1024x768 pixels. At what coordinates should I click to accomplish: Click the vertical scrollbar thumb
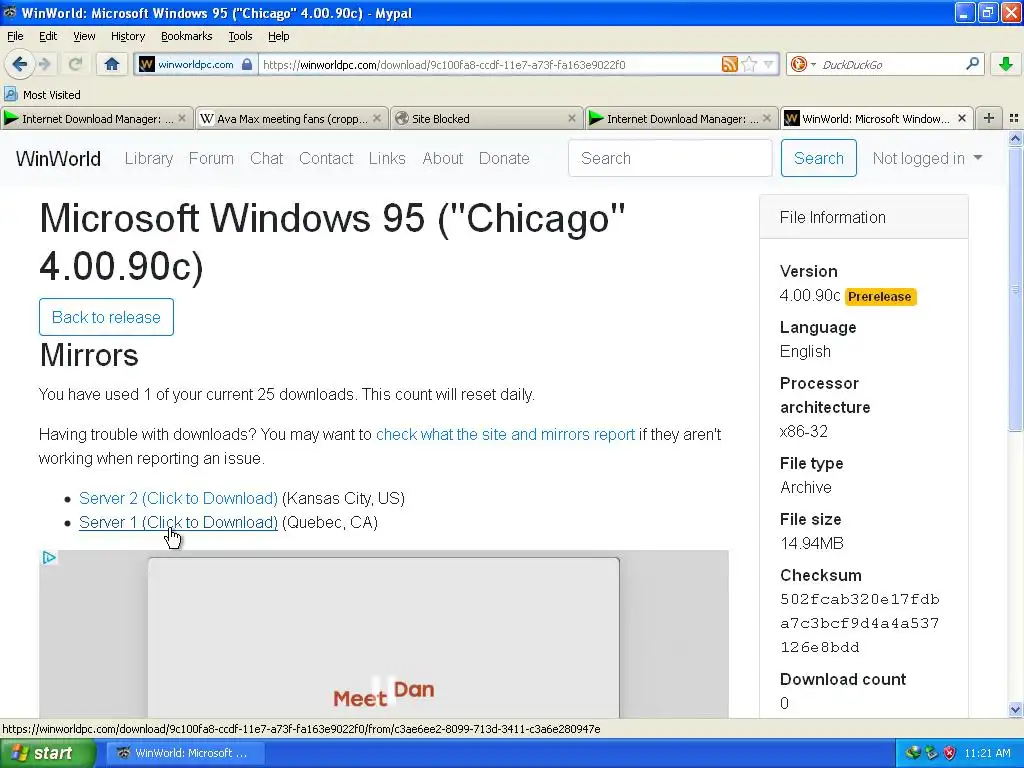click(1015, 289)
